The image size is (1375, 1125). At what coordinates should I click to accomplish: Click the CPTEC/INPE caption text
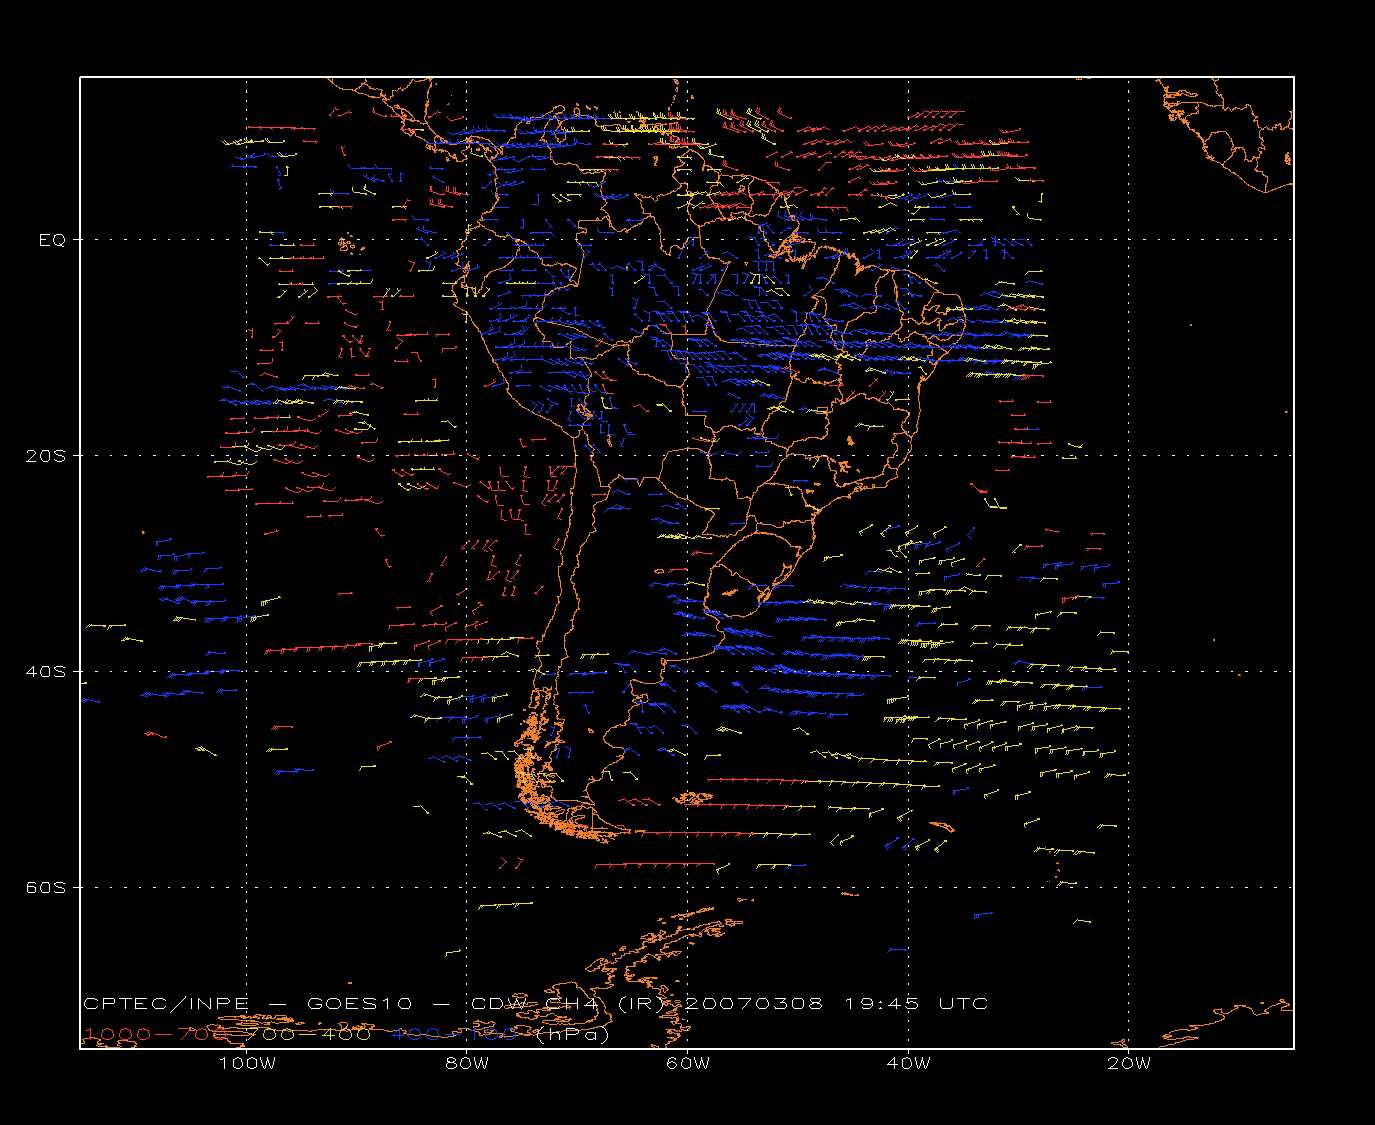[x=167, y=1003]
